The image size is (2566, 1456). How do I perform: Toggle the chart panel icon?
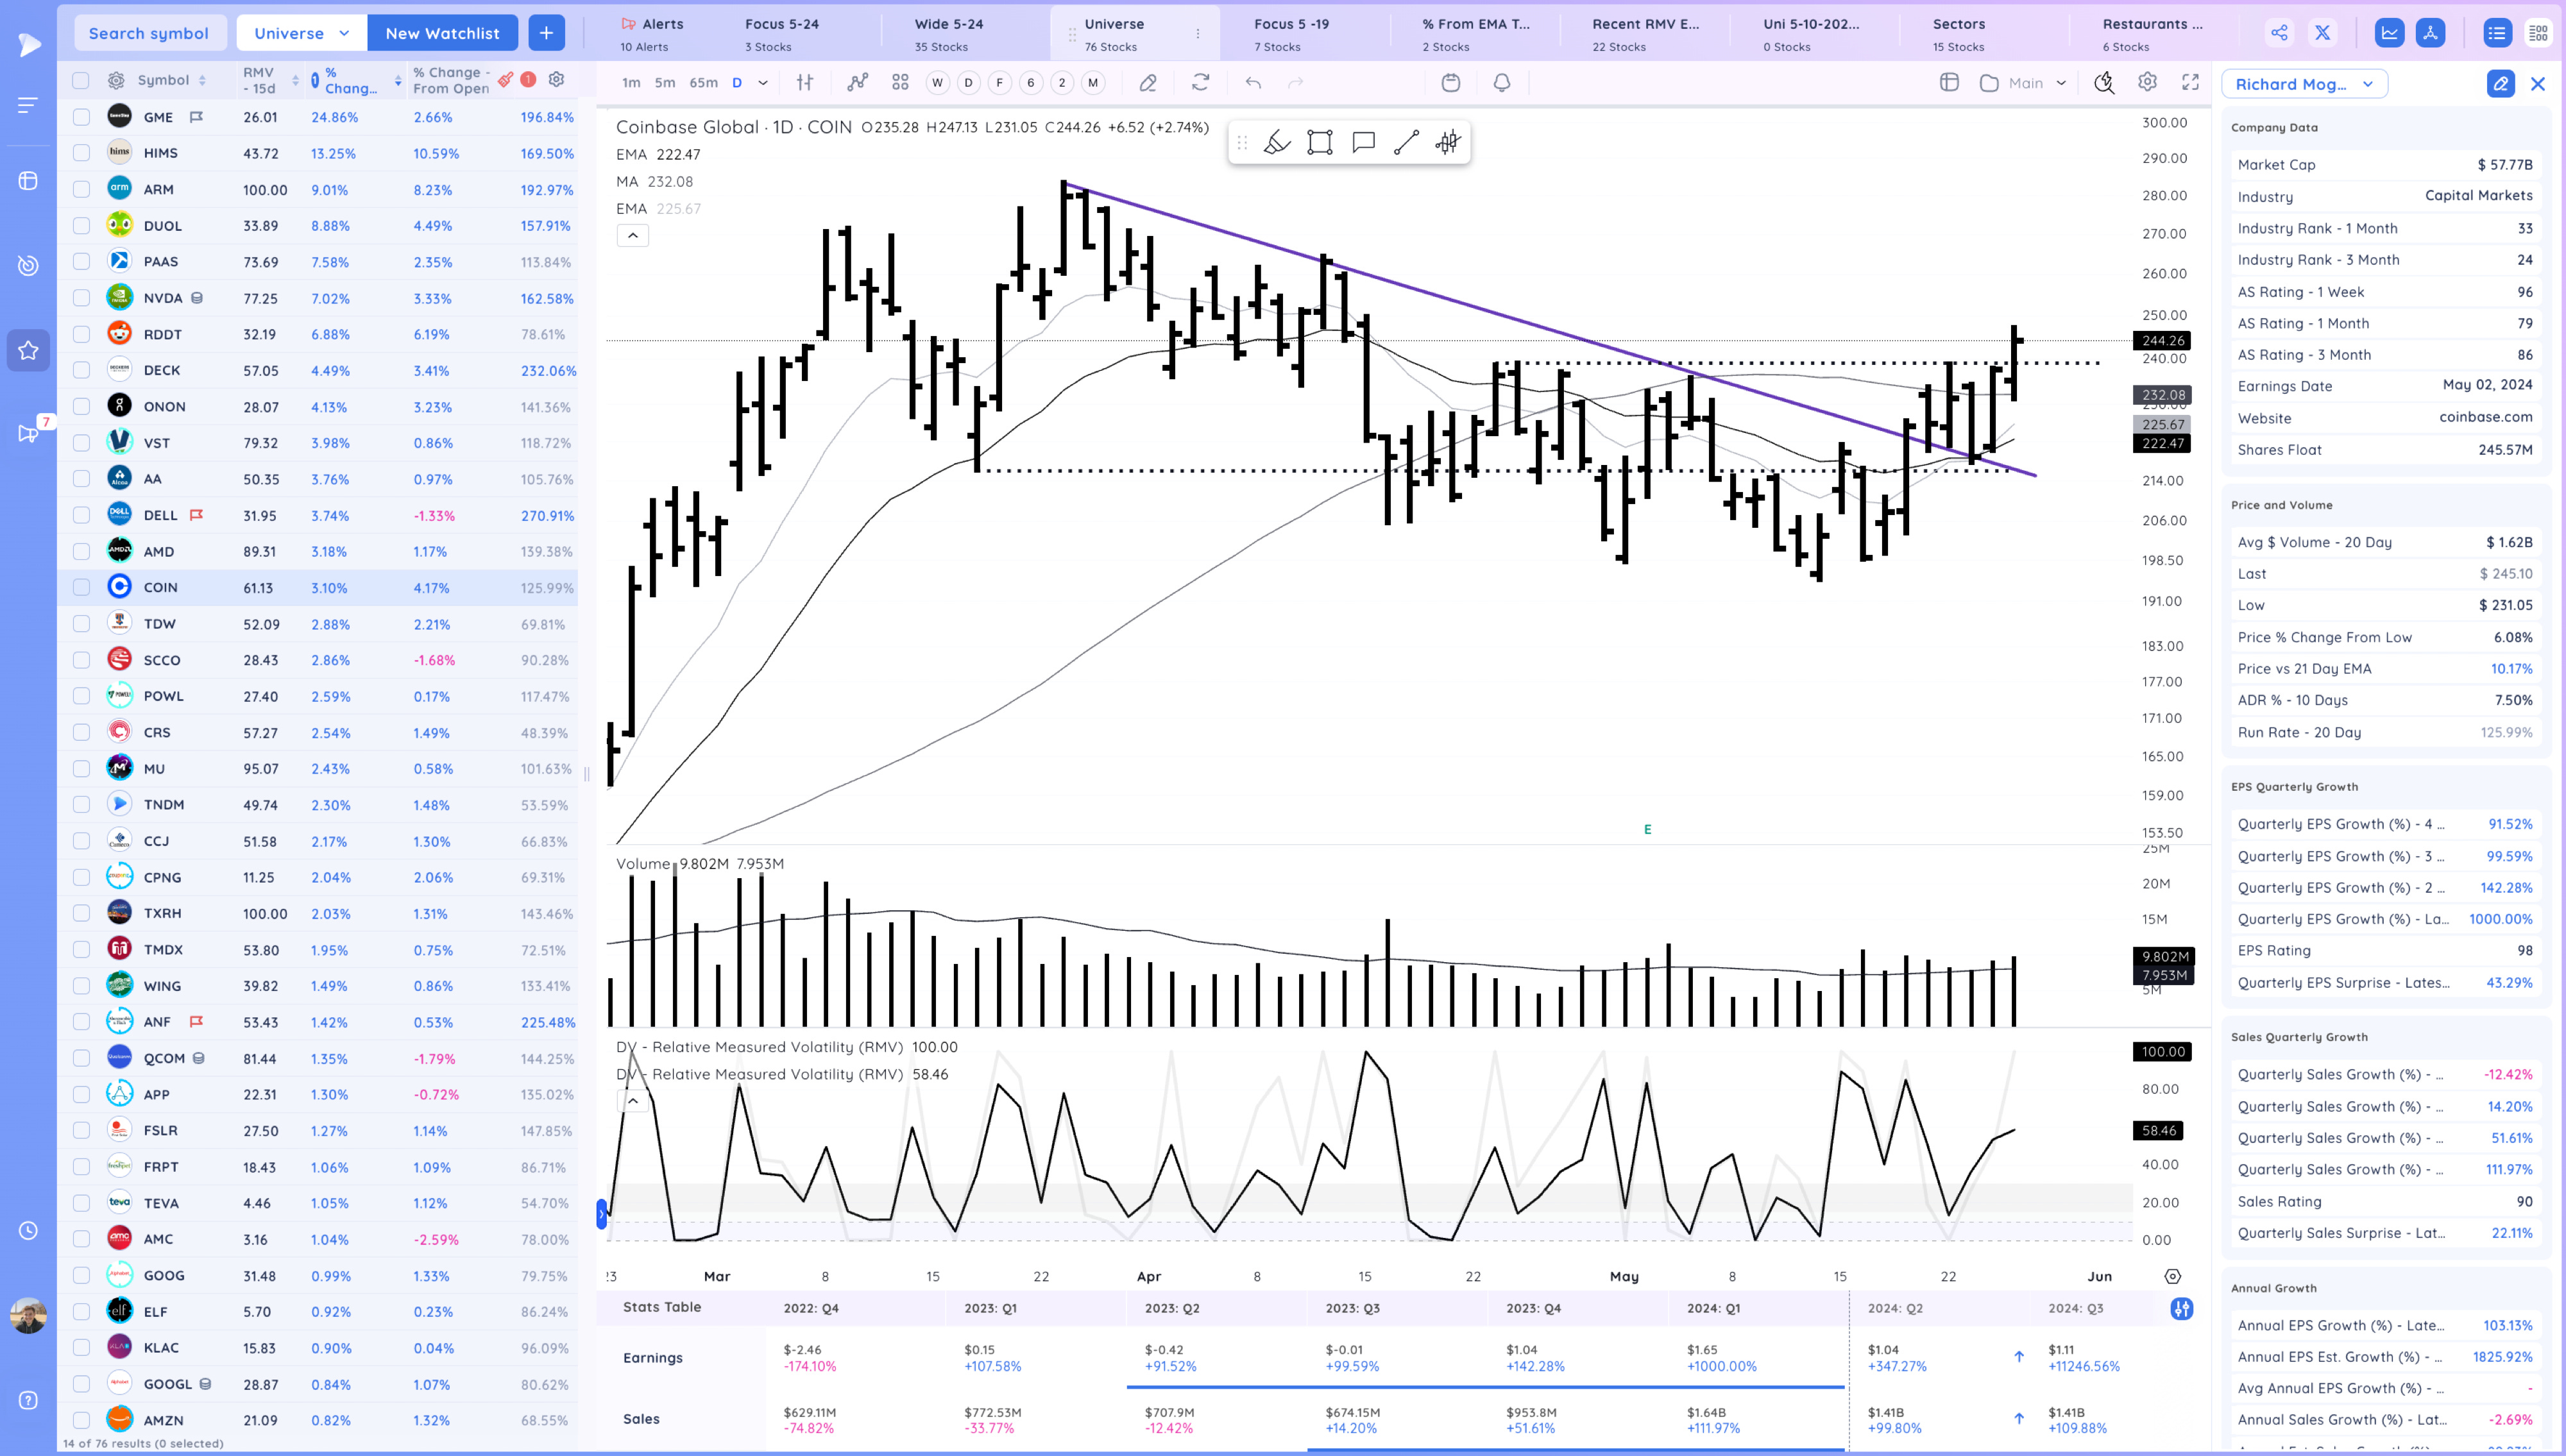point(2389,33)
